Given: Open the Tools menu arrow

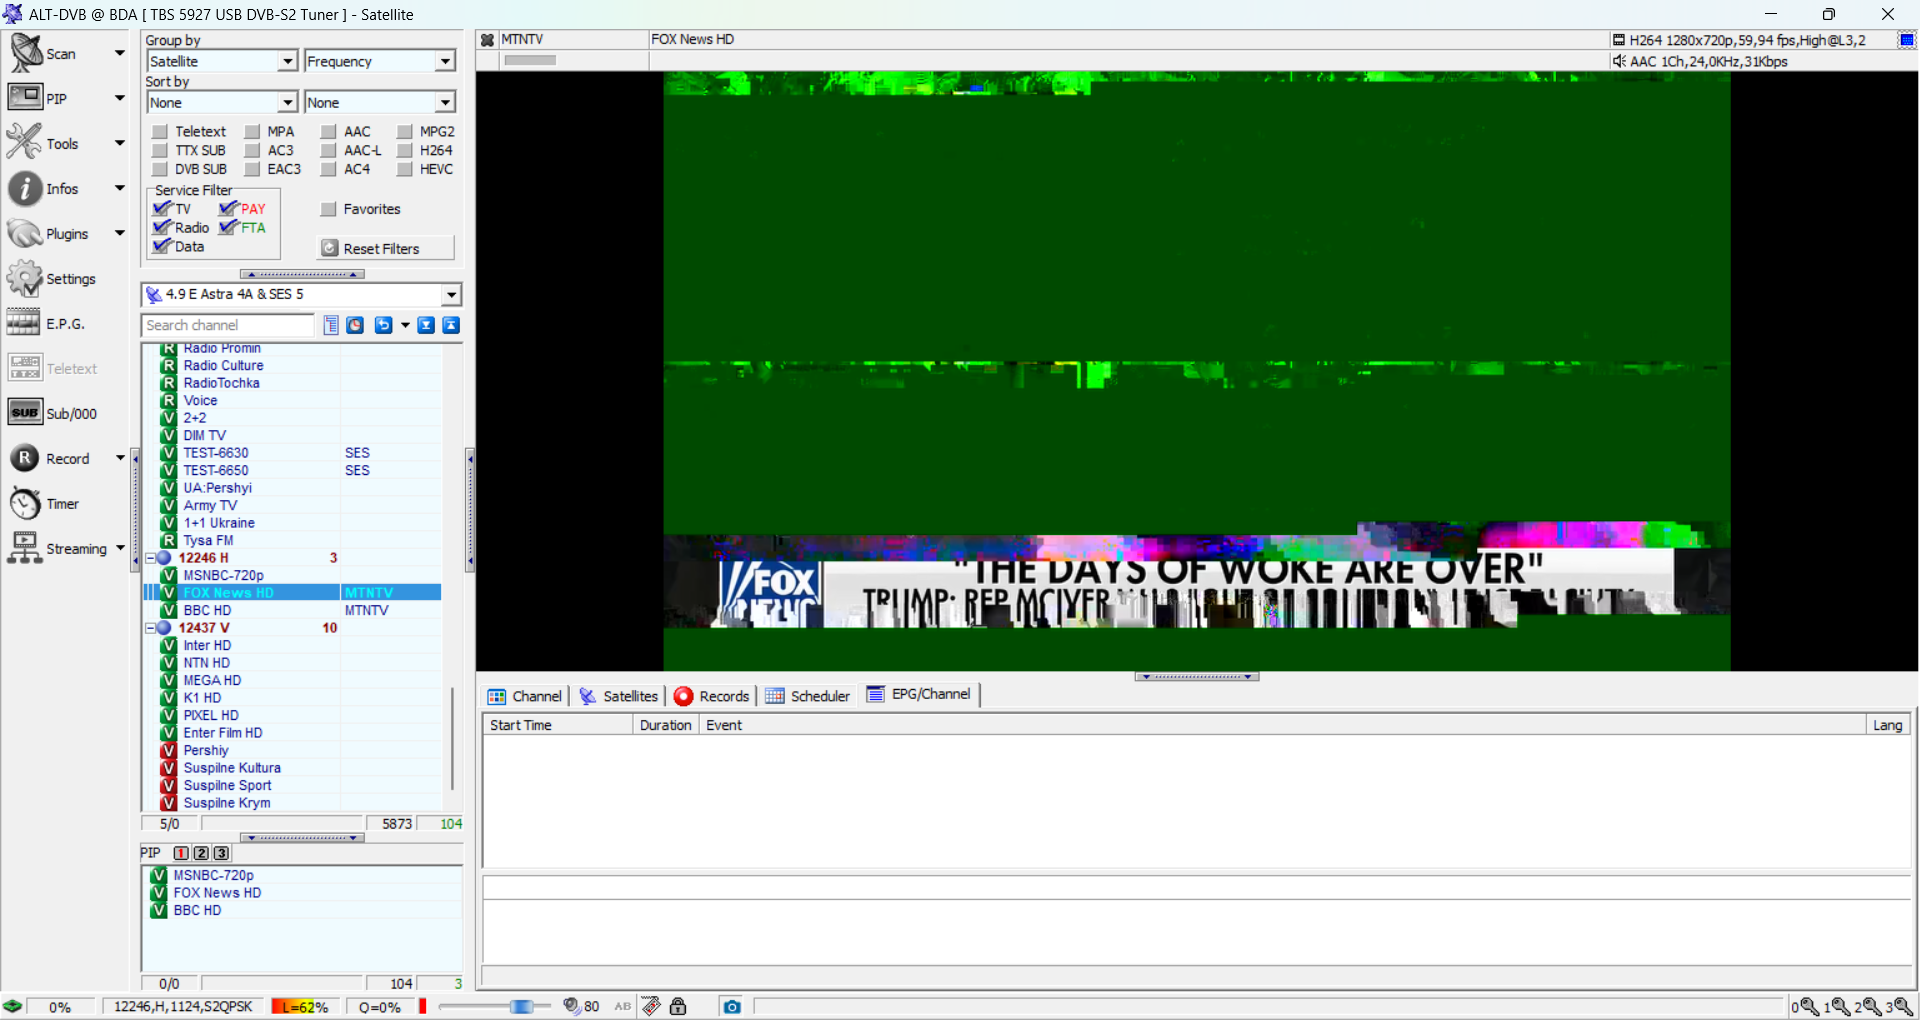Looking at the screenshot, I should coord(120,143).
